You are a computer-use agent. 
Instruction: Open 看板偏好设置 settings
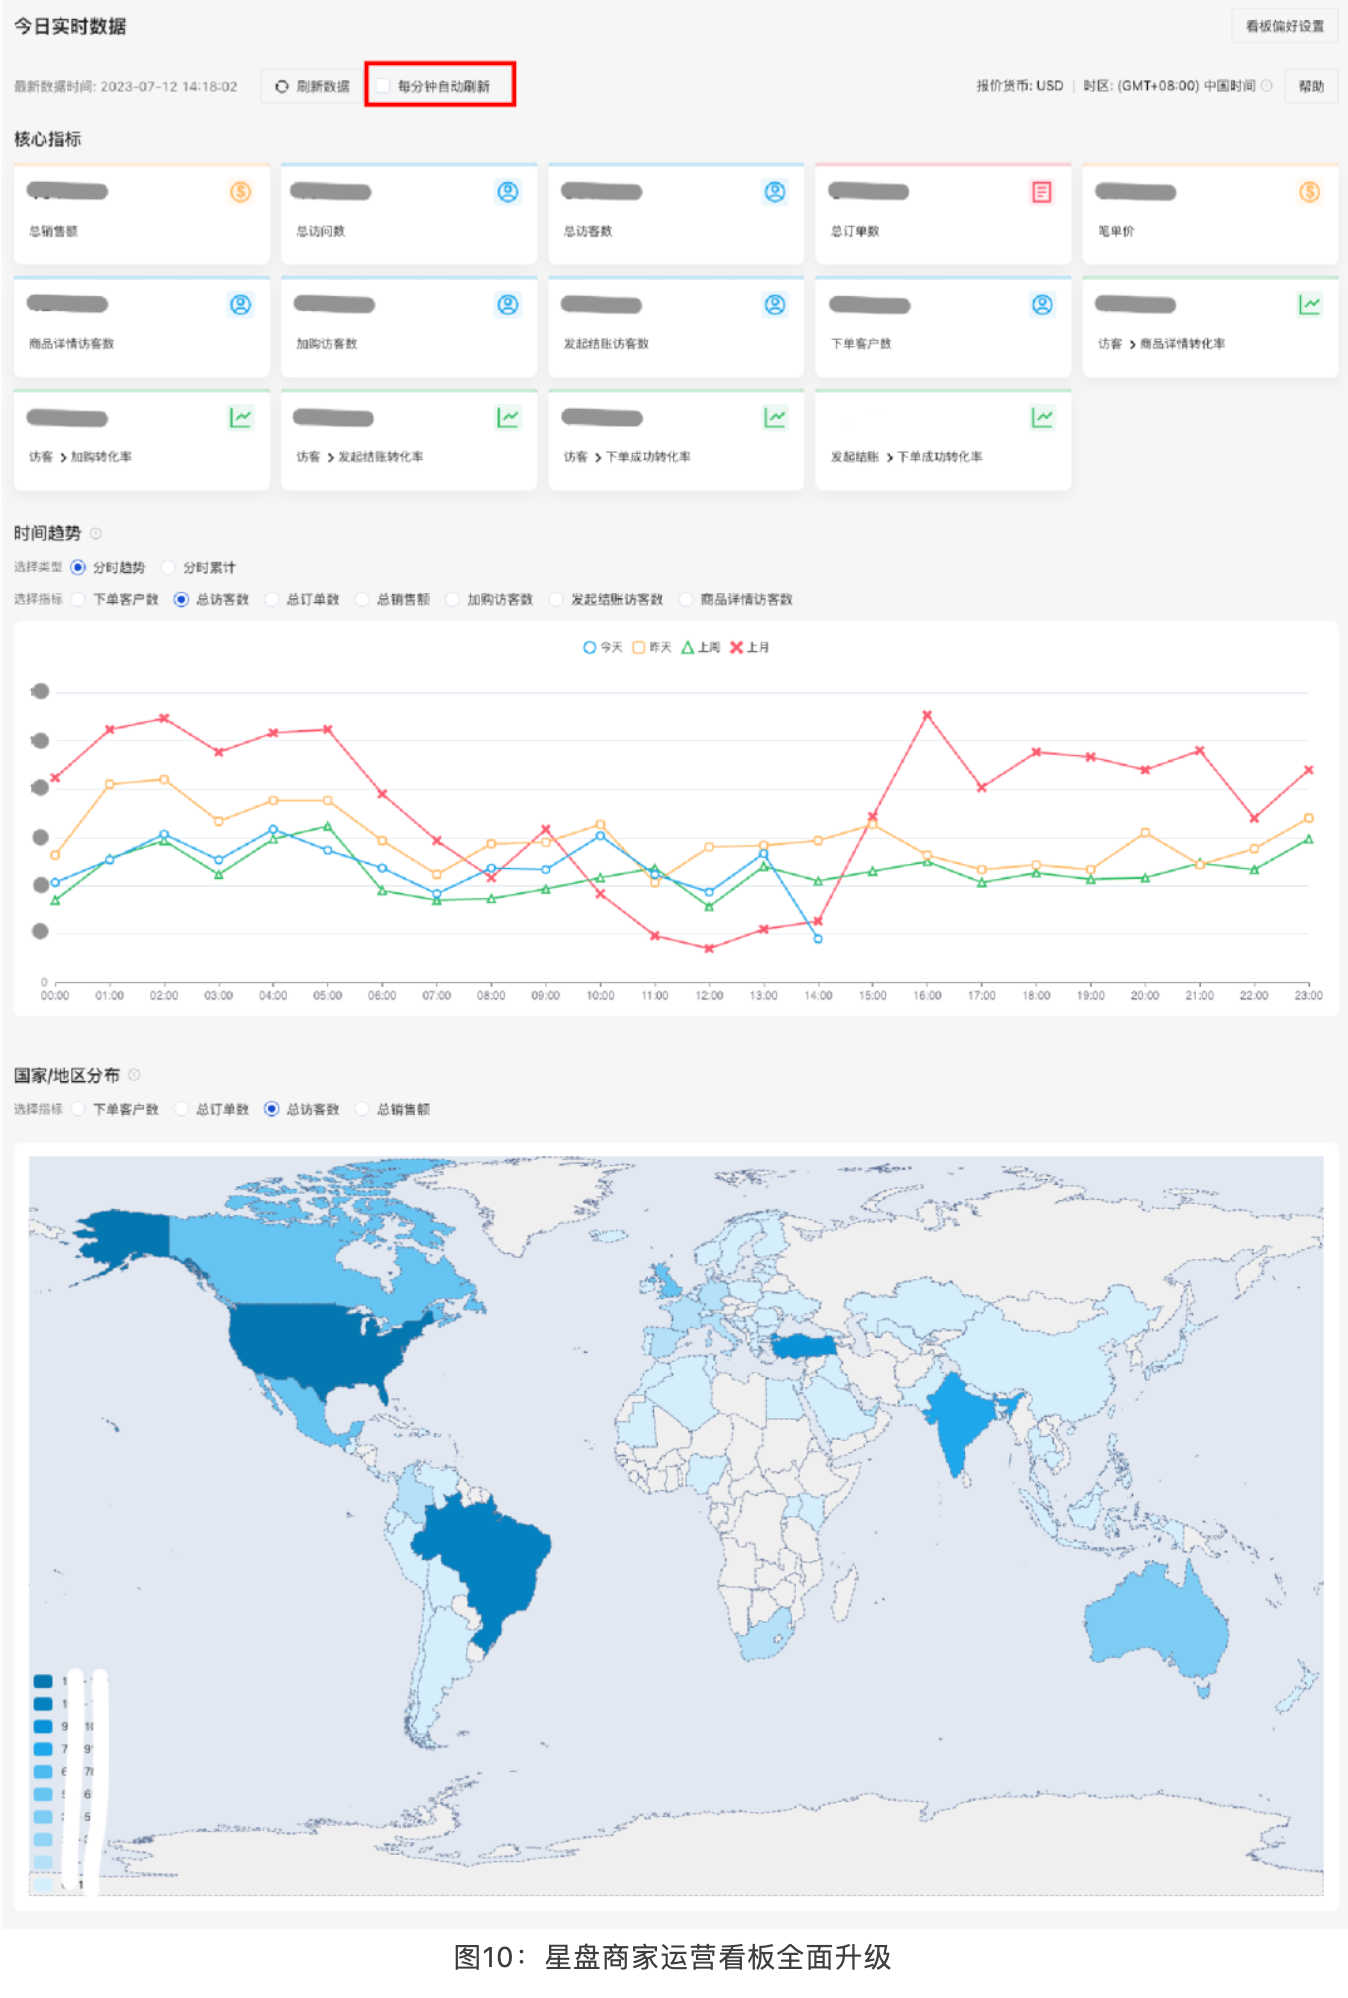1284,26
